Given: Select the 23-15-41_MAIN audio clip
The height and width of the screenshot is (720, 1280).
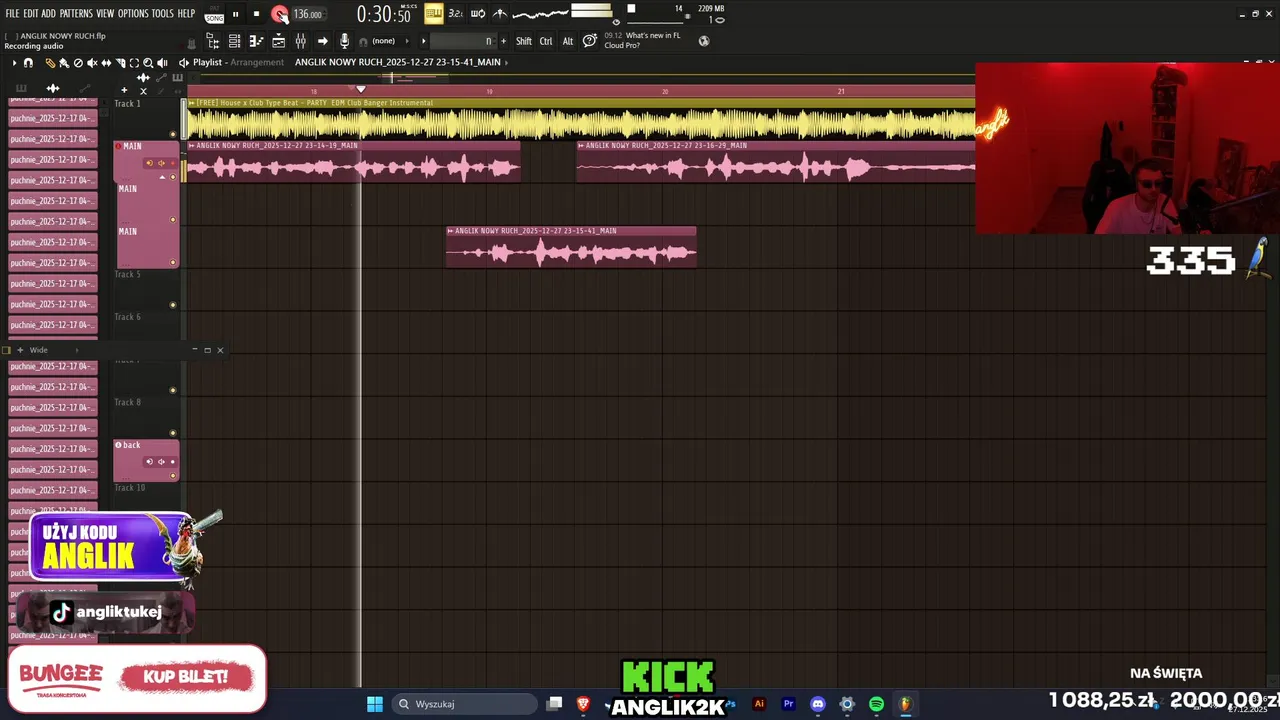Looking at the screenshot, I should coord(571,246).
